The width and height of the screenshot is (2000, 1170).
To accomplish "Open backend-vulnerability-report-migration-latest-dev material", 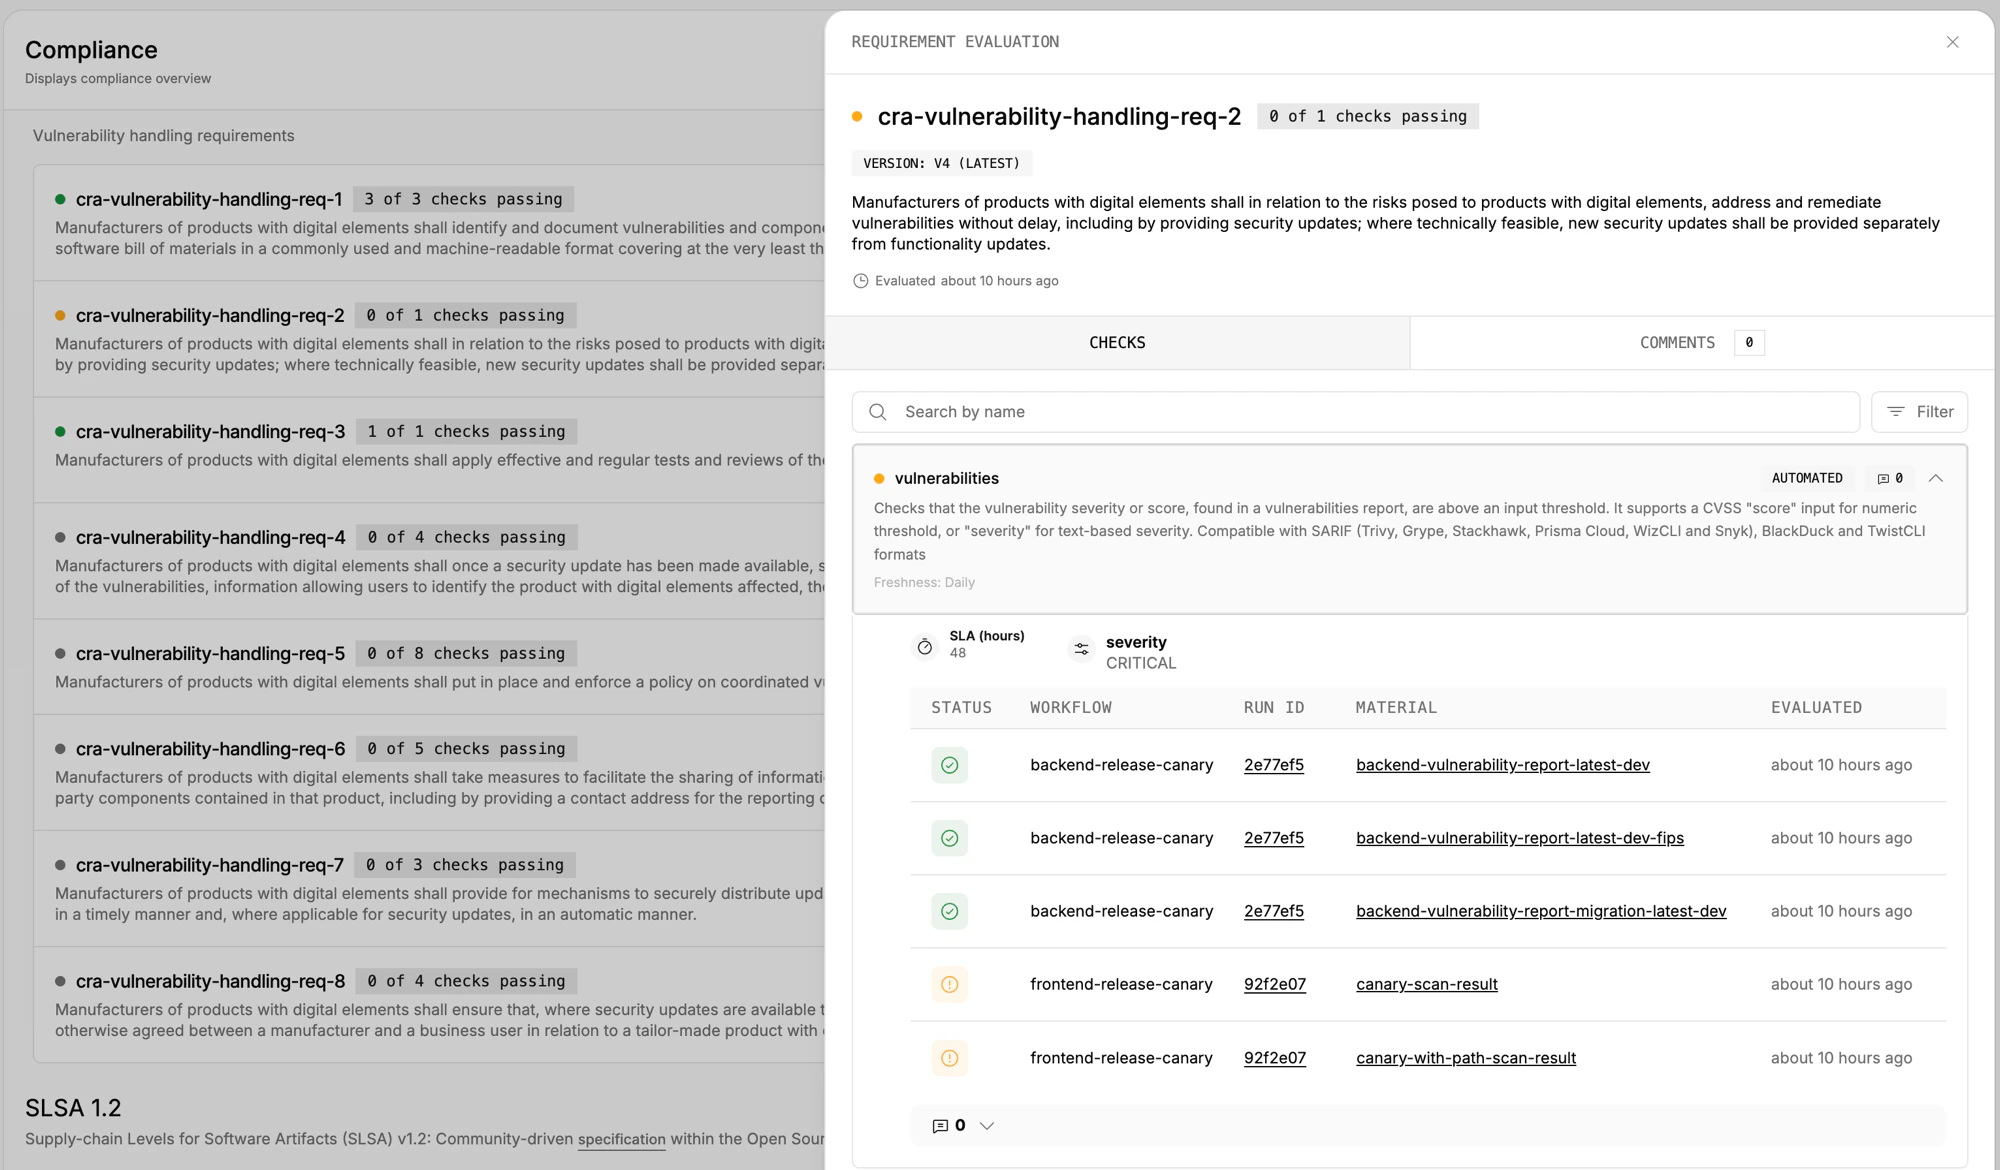I will (x=1541, y=911).
